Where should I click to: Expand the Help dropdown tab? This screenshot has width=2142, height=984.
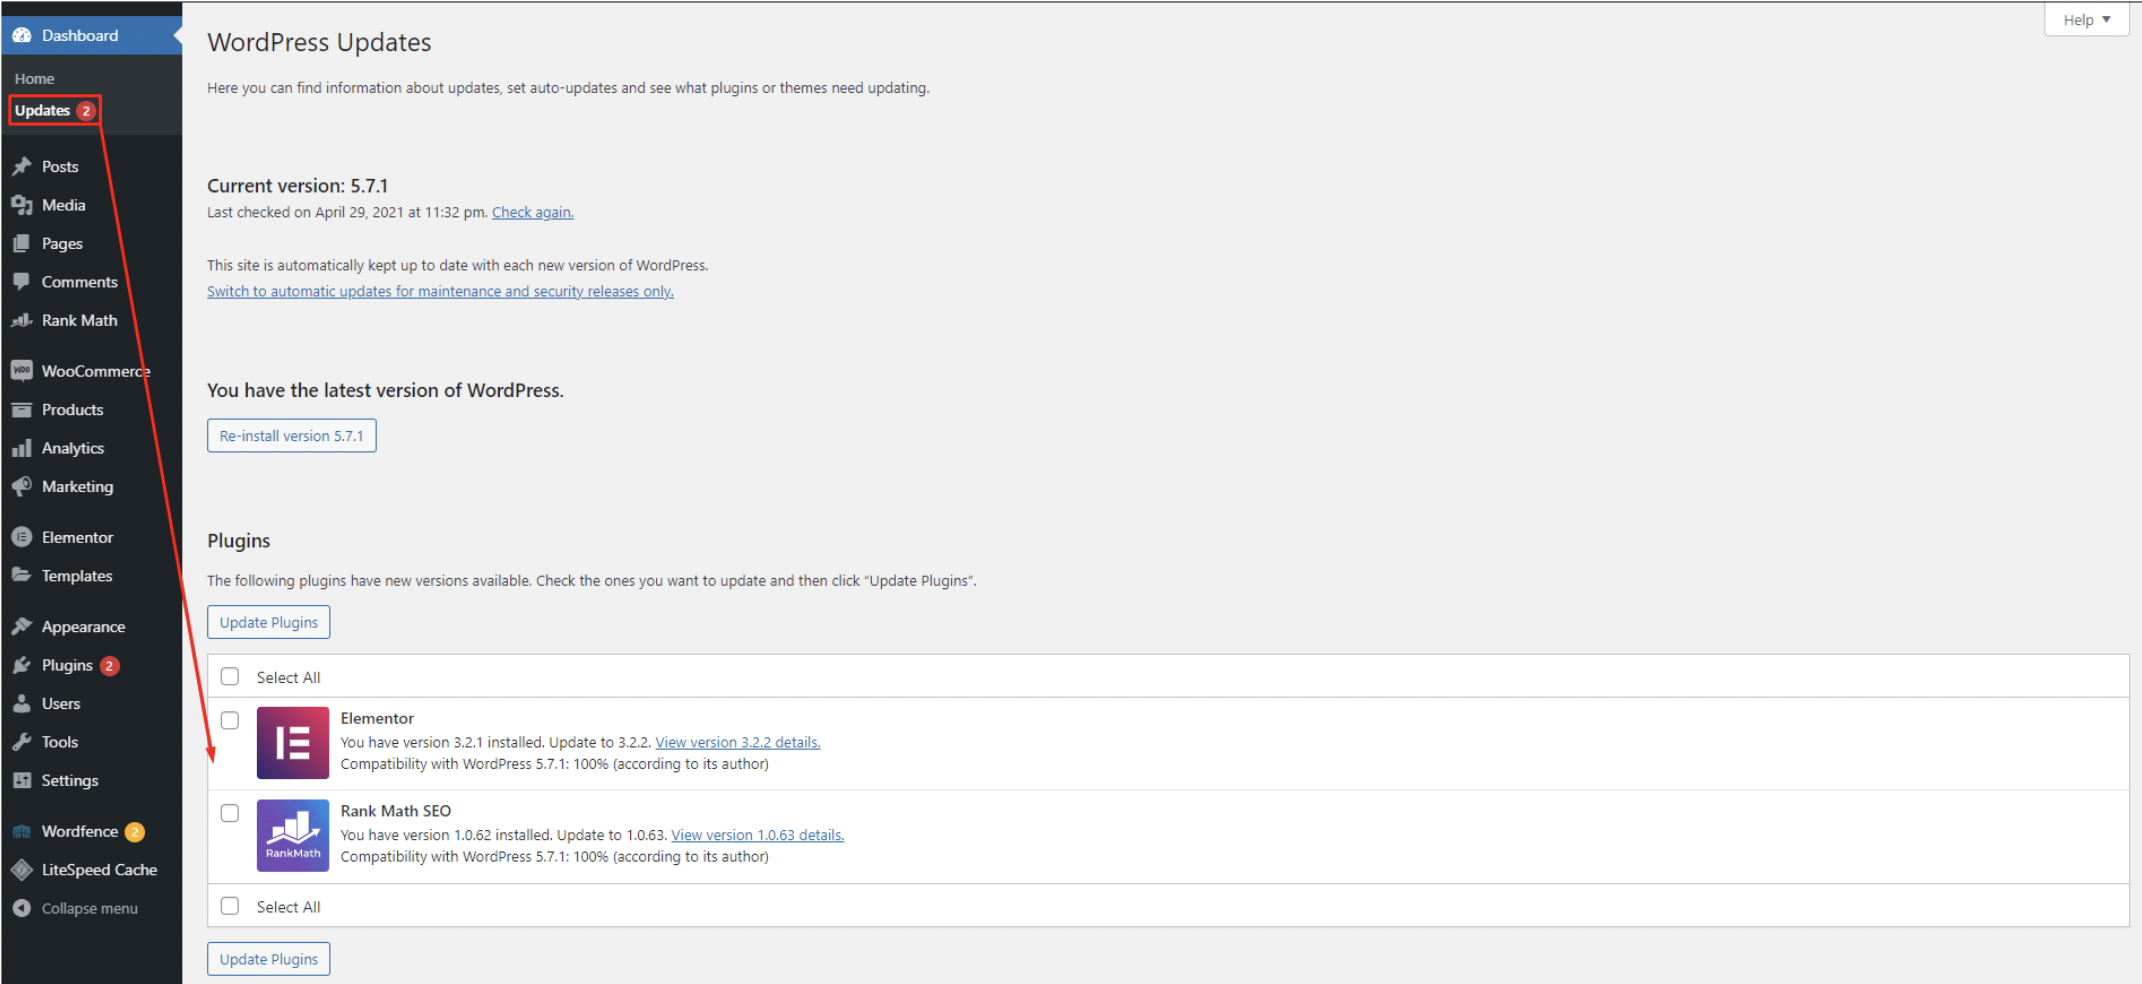tap(2086, 20)
